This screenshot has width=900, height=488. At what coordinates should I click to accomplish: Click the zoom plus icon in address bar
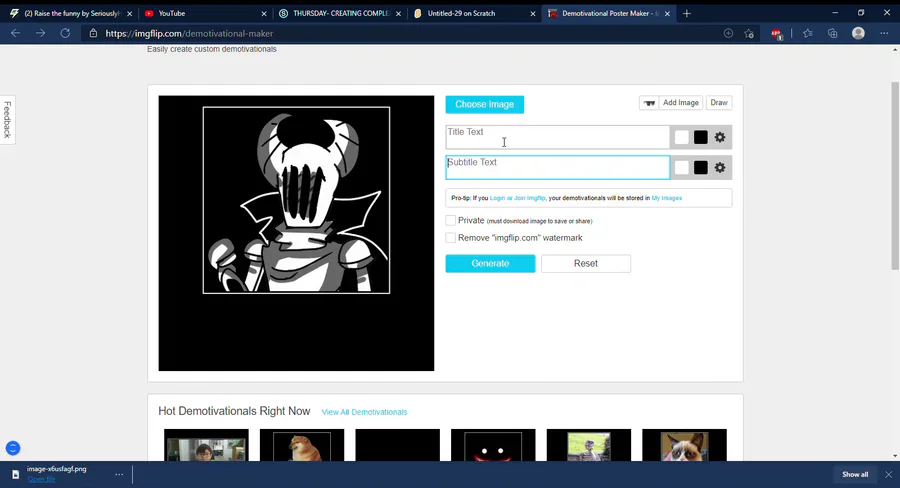pos(728,33)
